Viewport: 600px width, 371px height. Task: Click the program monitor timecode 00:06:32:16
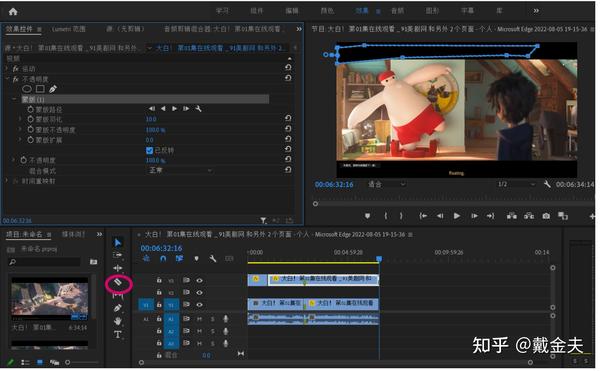[x=334, y=184]
